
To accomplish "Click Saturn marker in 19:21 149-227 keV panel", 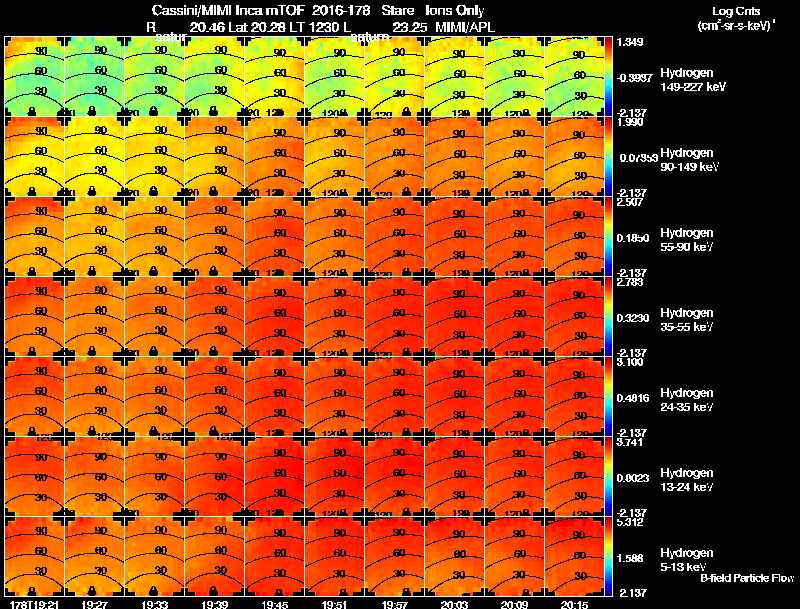I will coord(32,111).
